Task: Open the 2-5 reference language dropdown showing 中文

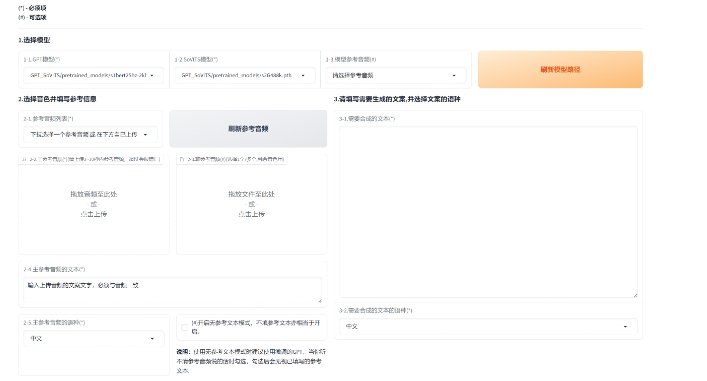Action: click(93, 338)
